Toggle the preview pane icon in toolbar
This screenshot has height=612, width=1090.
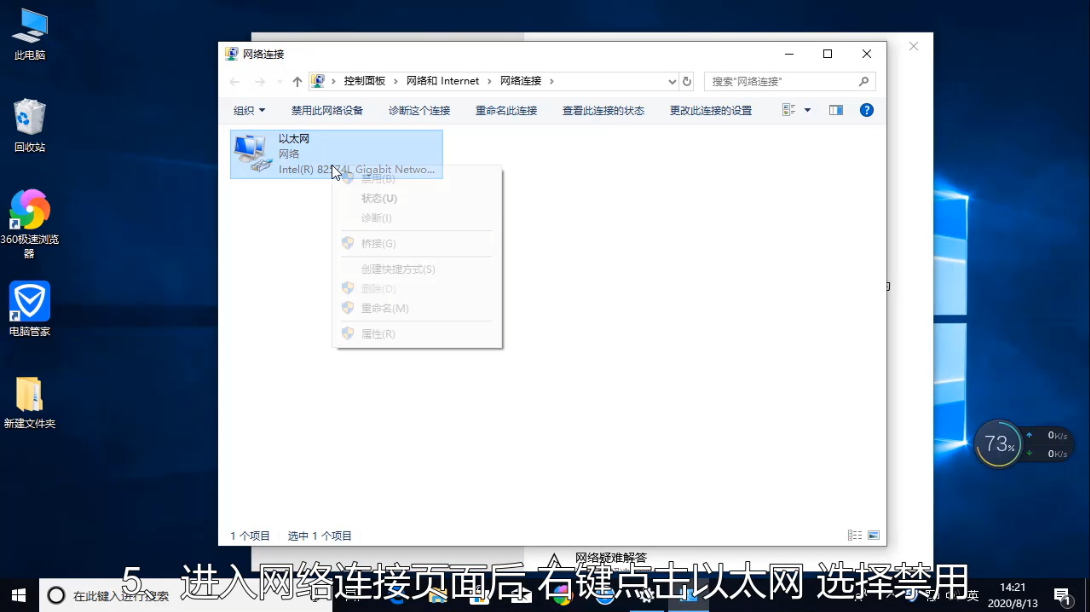tap(836, 110)
